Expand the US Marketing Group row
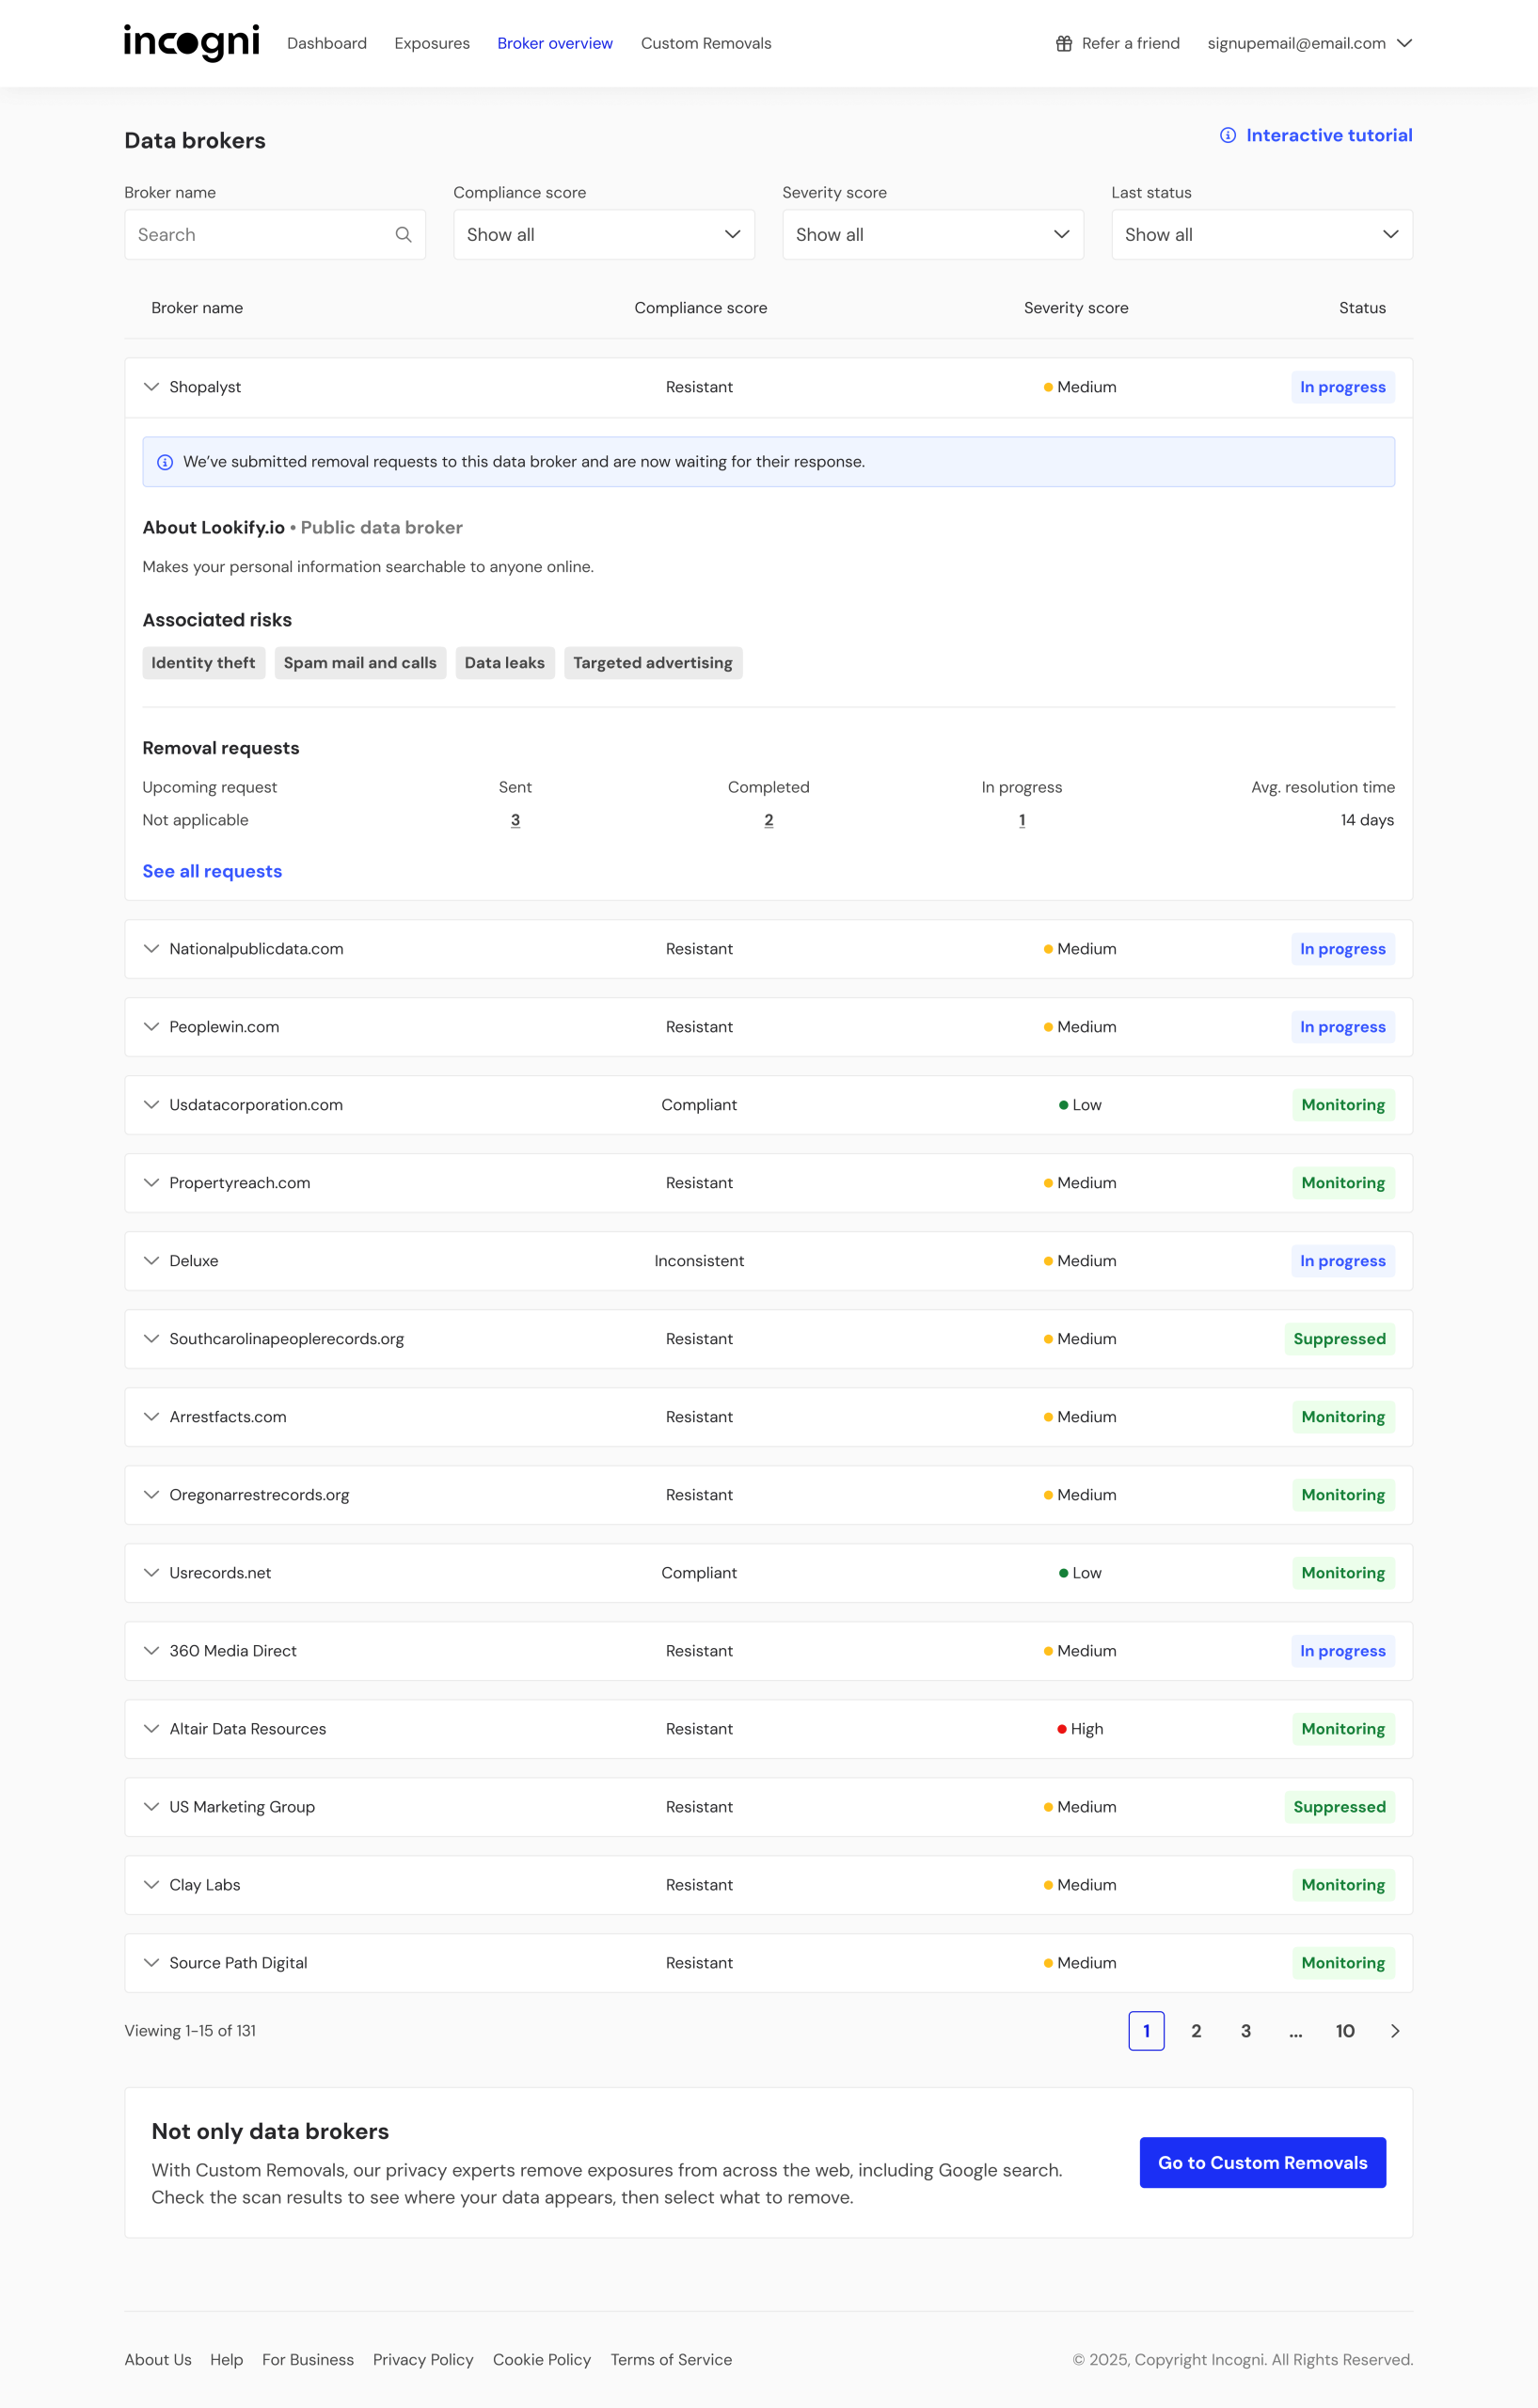1538x2408 pixels. point(151,1807)
